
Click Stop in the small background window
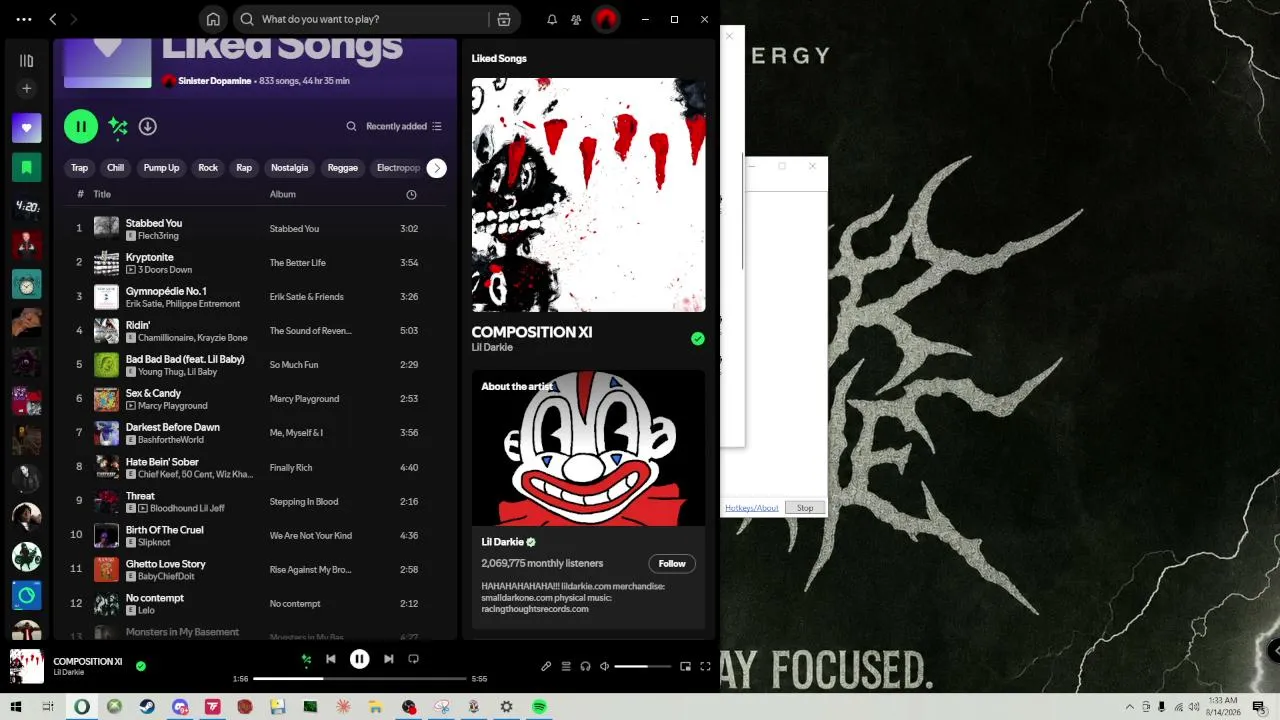[x=805, y=508]
